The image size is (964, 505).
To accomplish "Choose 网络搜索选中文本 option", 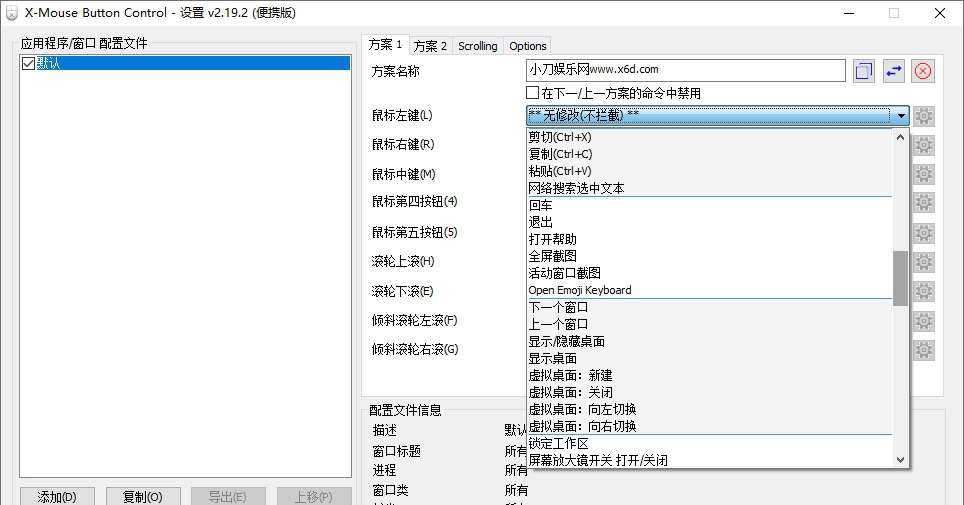I will (709, 188).
